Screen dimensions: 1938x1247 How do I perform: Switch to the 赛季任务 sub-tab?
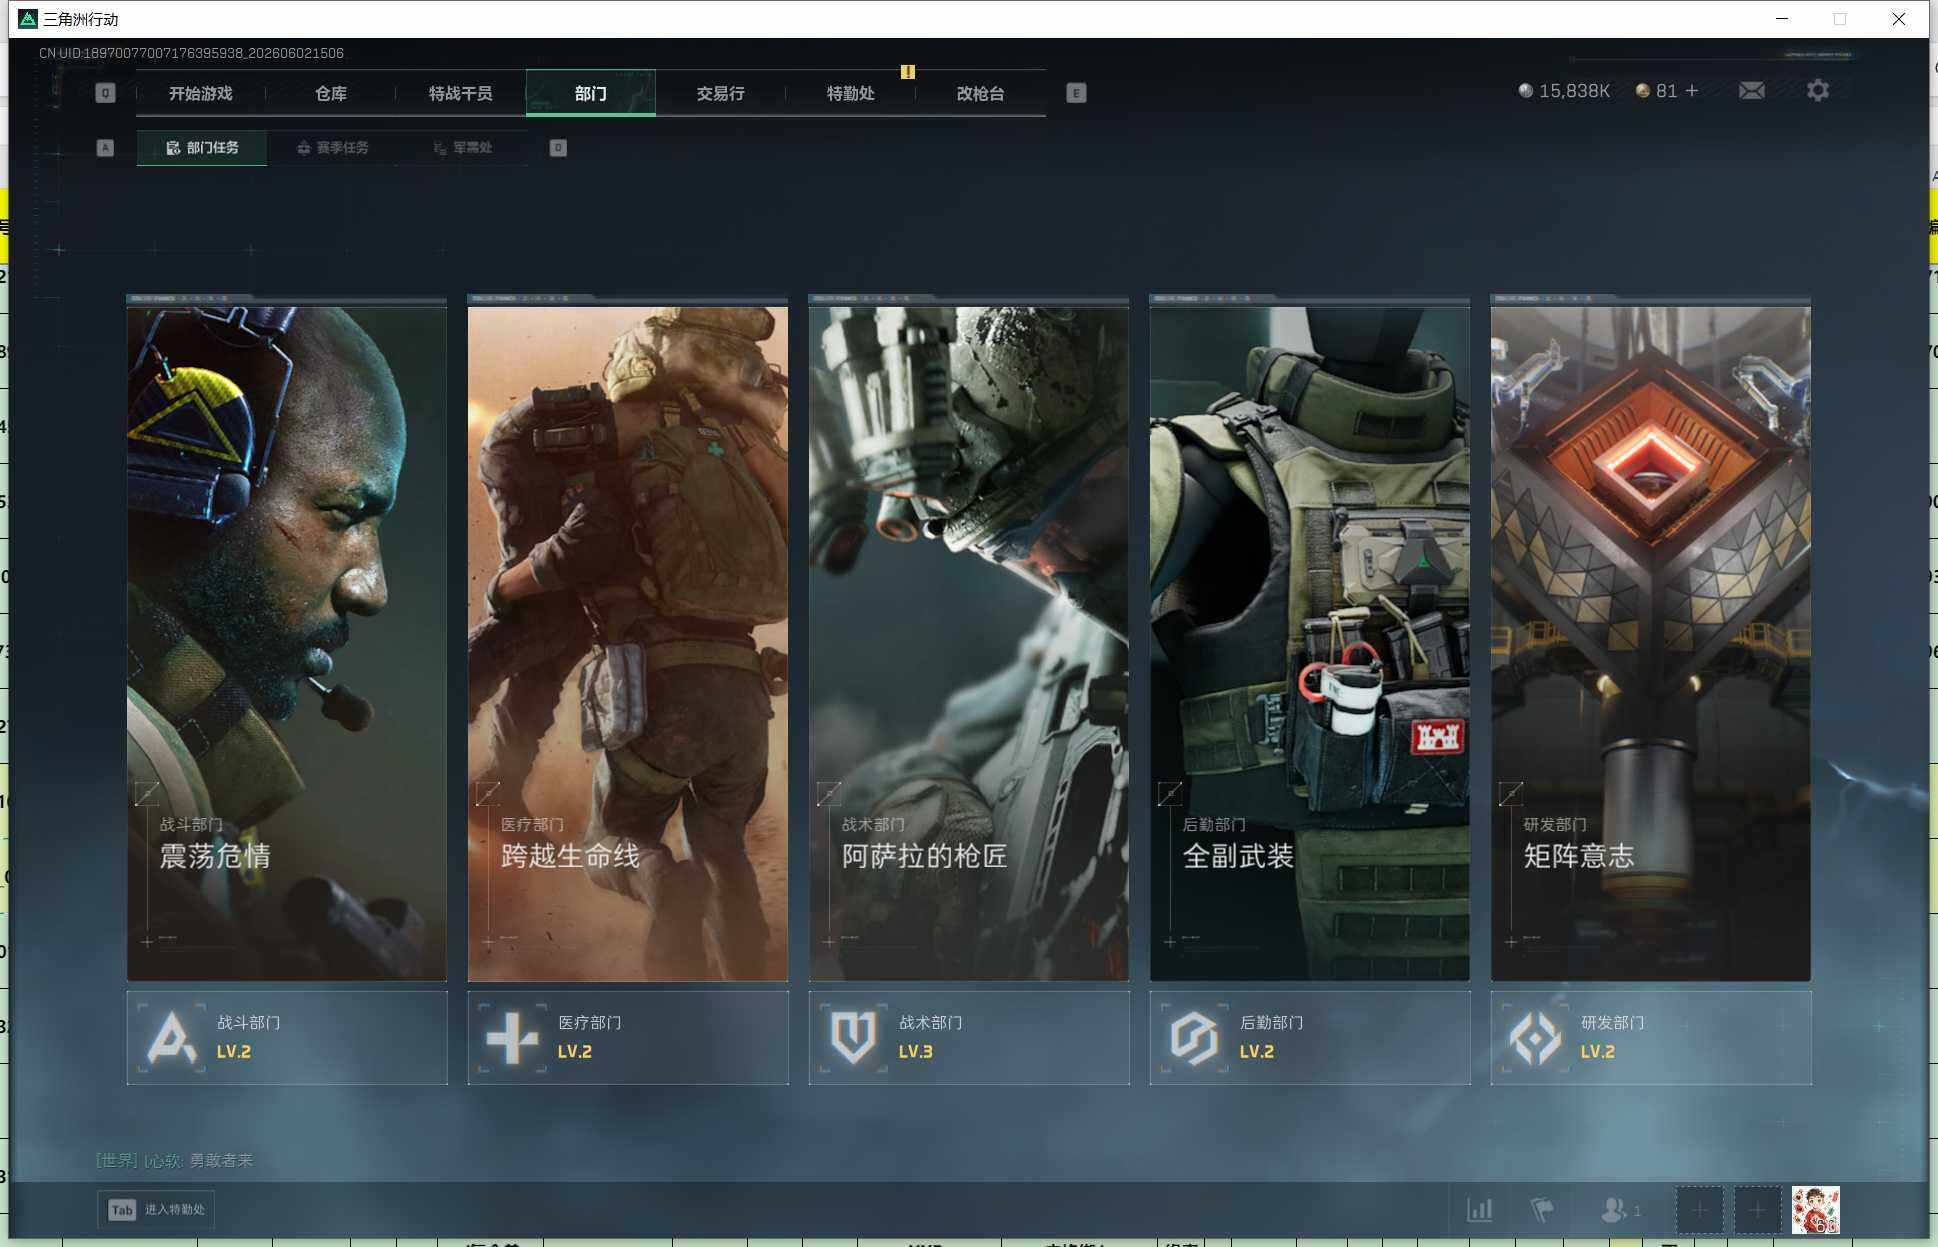(332, 148)
